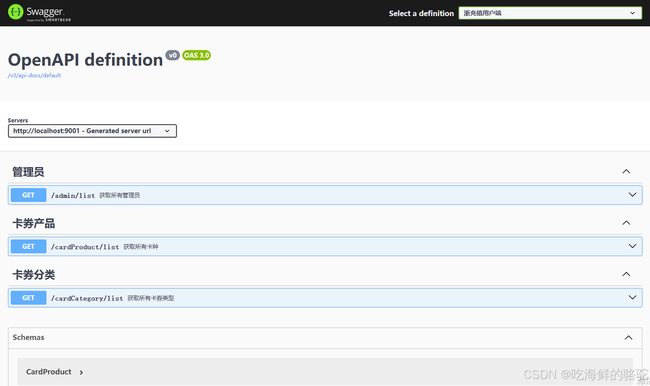Select the /admin/list endpoint path
This screenshot has height=386, width=650.
(73, 195)
